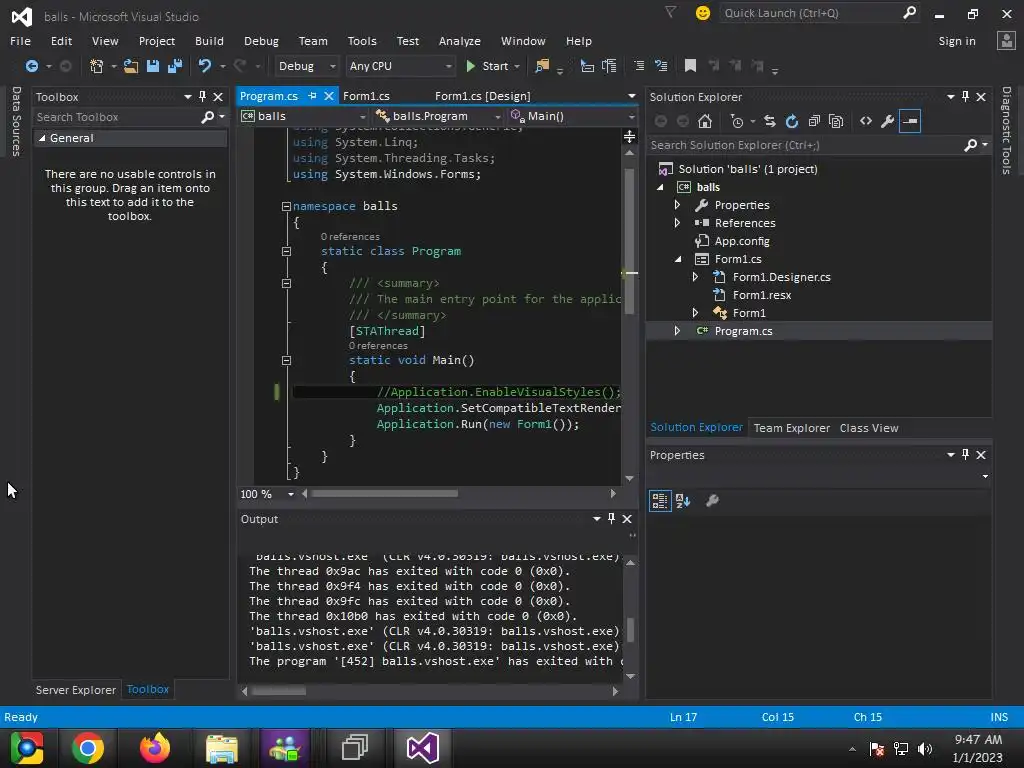Click the Alphabetical sort icon in Properties panel

[x=683, y=501]
